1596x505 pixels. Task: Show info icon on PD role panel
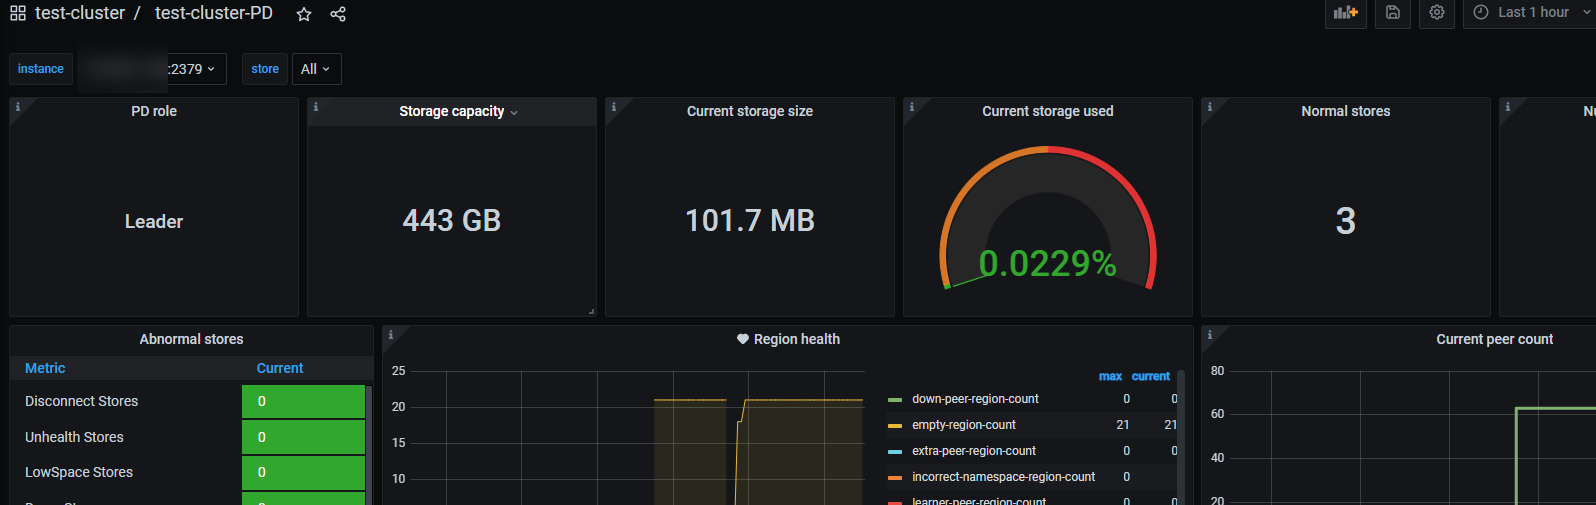(x=17, y=106)
